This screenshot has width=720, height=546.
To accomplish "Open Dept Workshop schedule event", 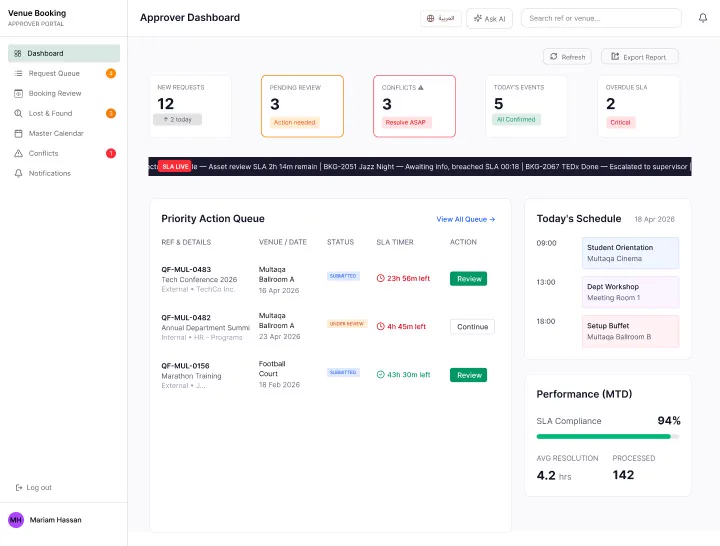I will click(x=630, y=292).
